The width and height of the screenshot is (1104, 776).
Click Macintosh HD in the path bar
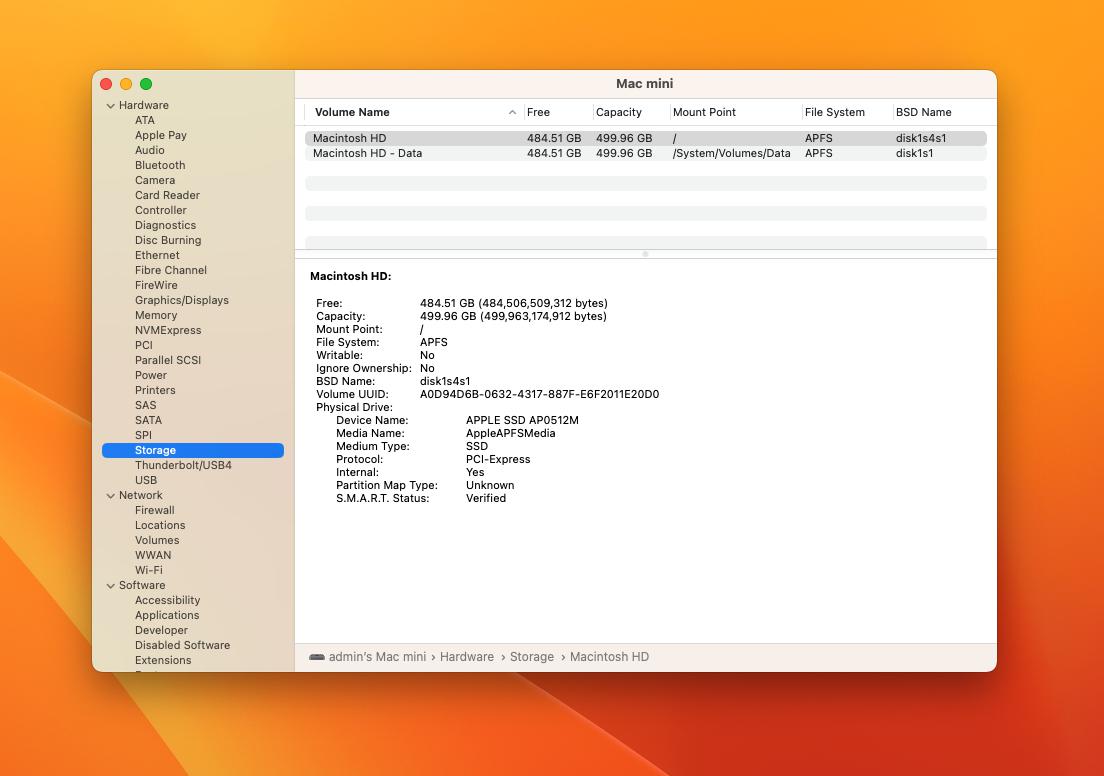tap(609, 657)
